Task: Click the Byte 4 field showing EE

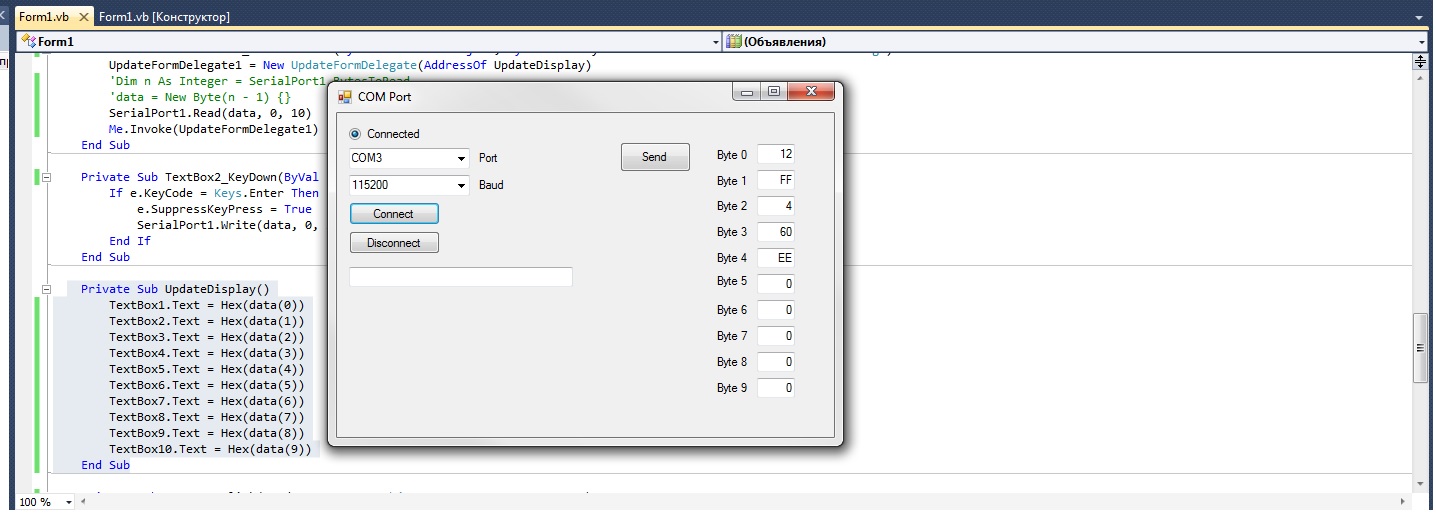Action: pos(776,258)
